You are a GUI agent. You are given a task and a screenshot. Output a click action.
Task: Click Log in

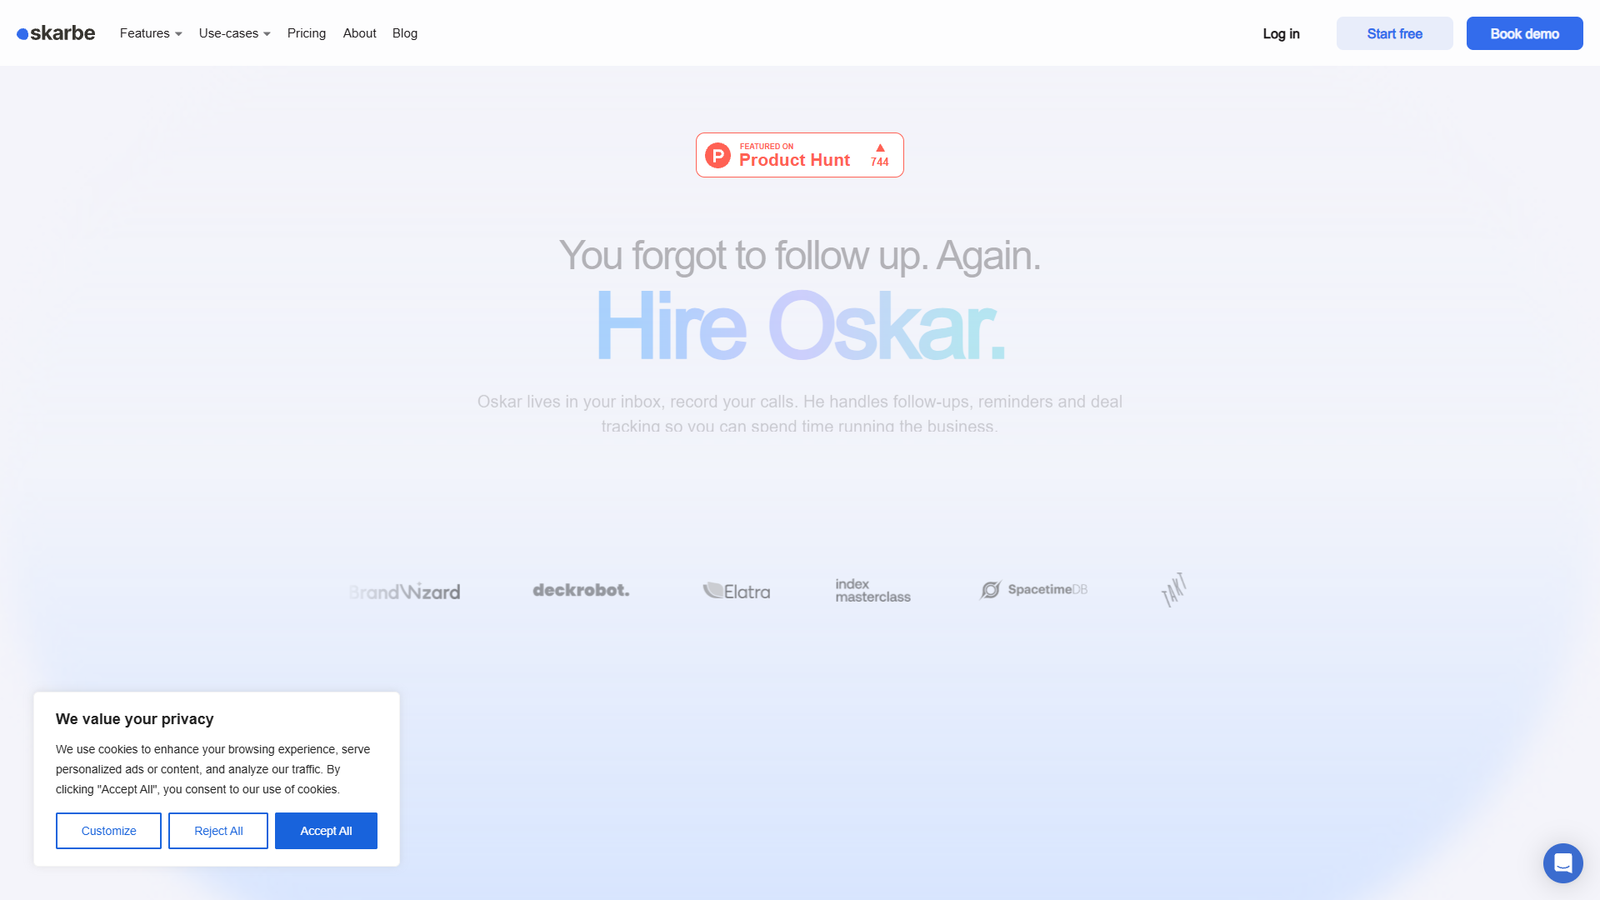pos(1281,33)
